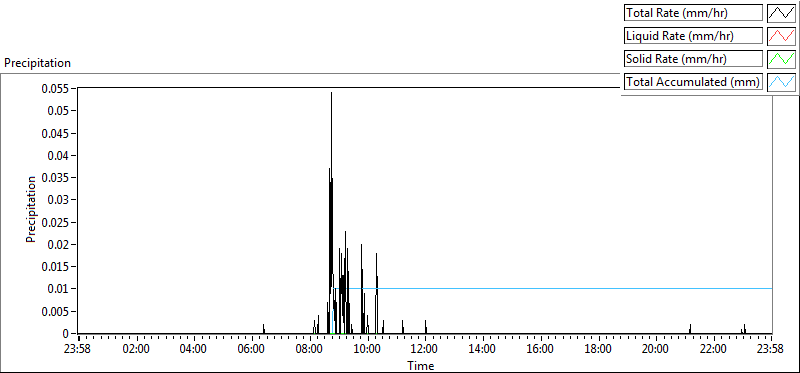Click the small spike near 21:00
Screen dimensions: 800x373
pyautogui.click(x=690, y=328)
